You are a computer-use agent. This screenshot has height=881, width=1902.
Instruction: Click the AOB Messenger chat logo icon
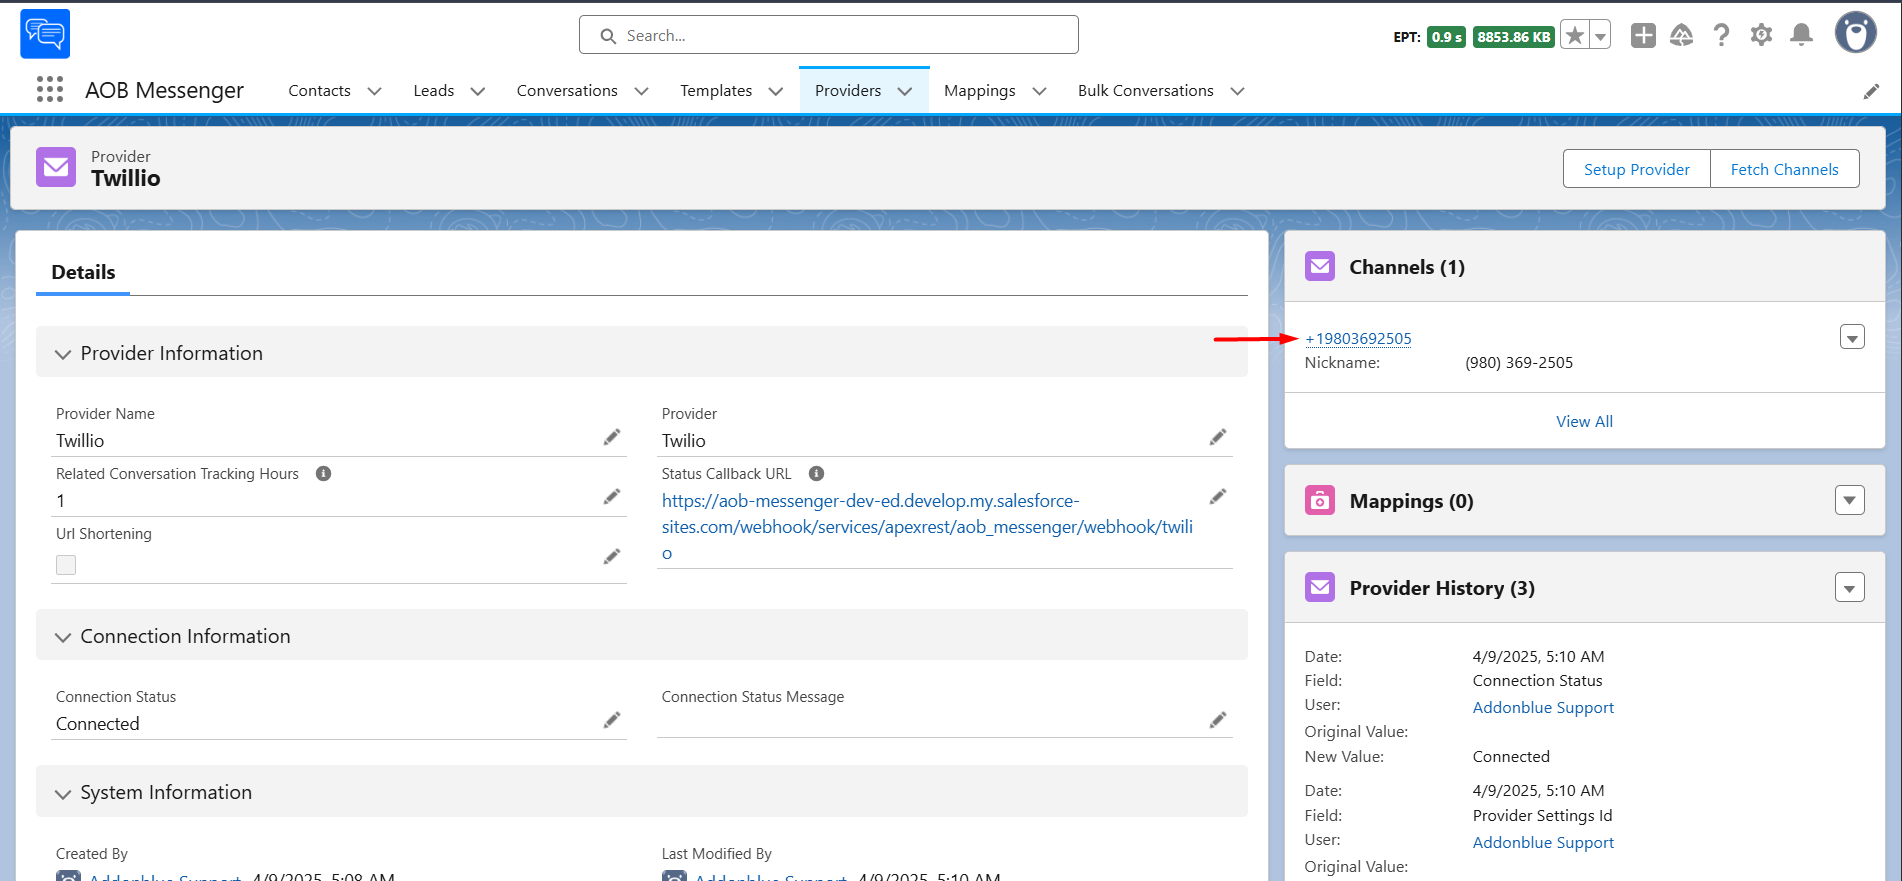click(x=45, y=34)
